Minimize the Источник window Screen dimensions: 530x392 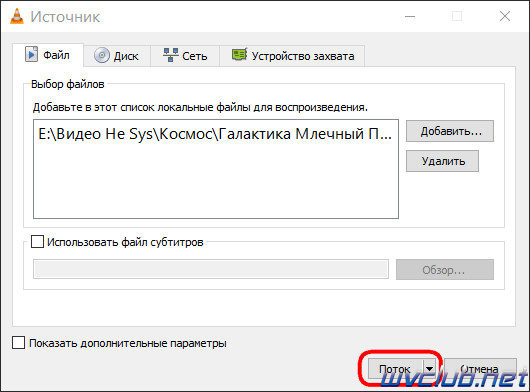(410, 16)
